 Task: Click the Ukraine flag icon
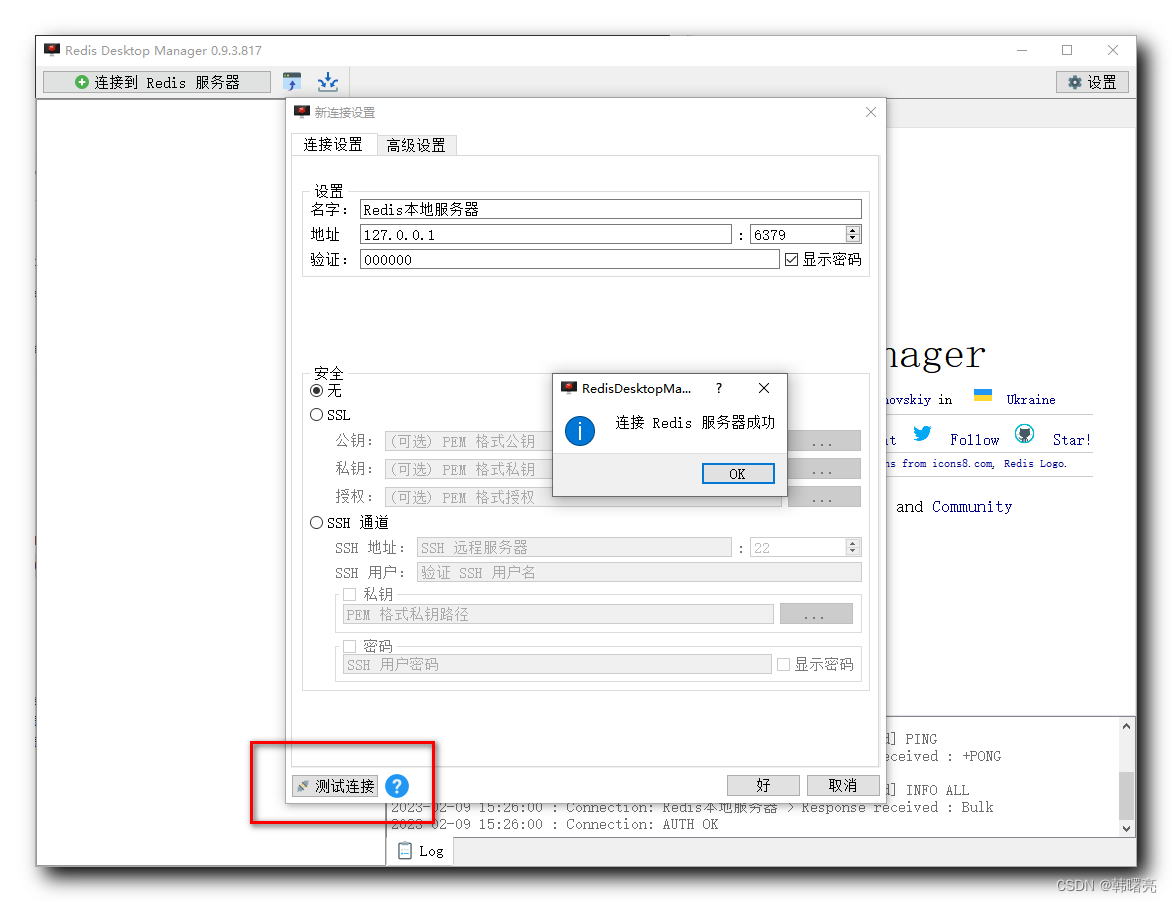983,395
